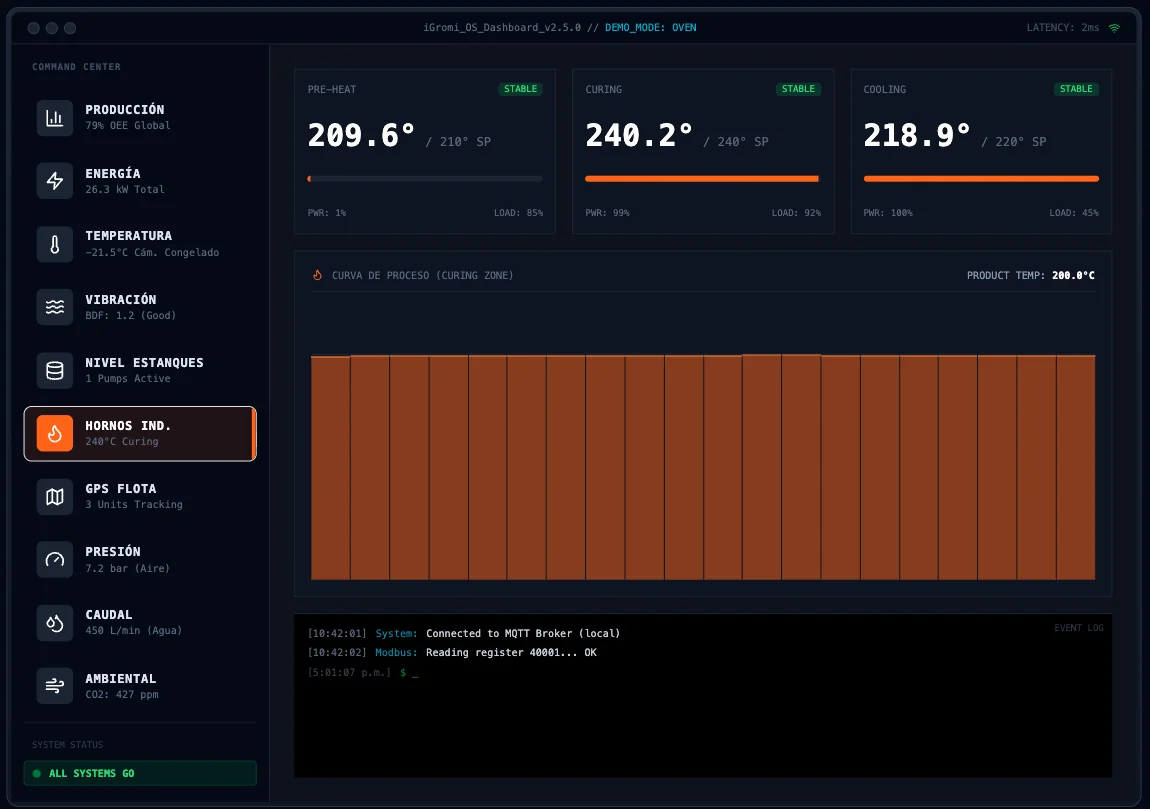Select the ENERGÍA menu label

pyautogui.click(x=113, y=173)
